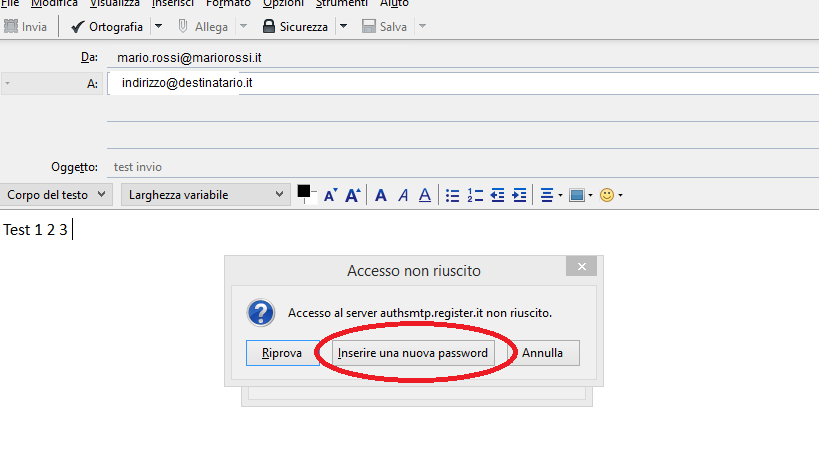Click the A recipient address field
The height and width of the screenshot is (468, 819).
click(463, 83)
